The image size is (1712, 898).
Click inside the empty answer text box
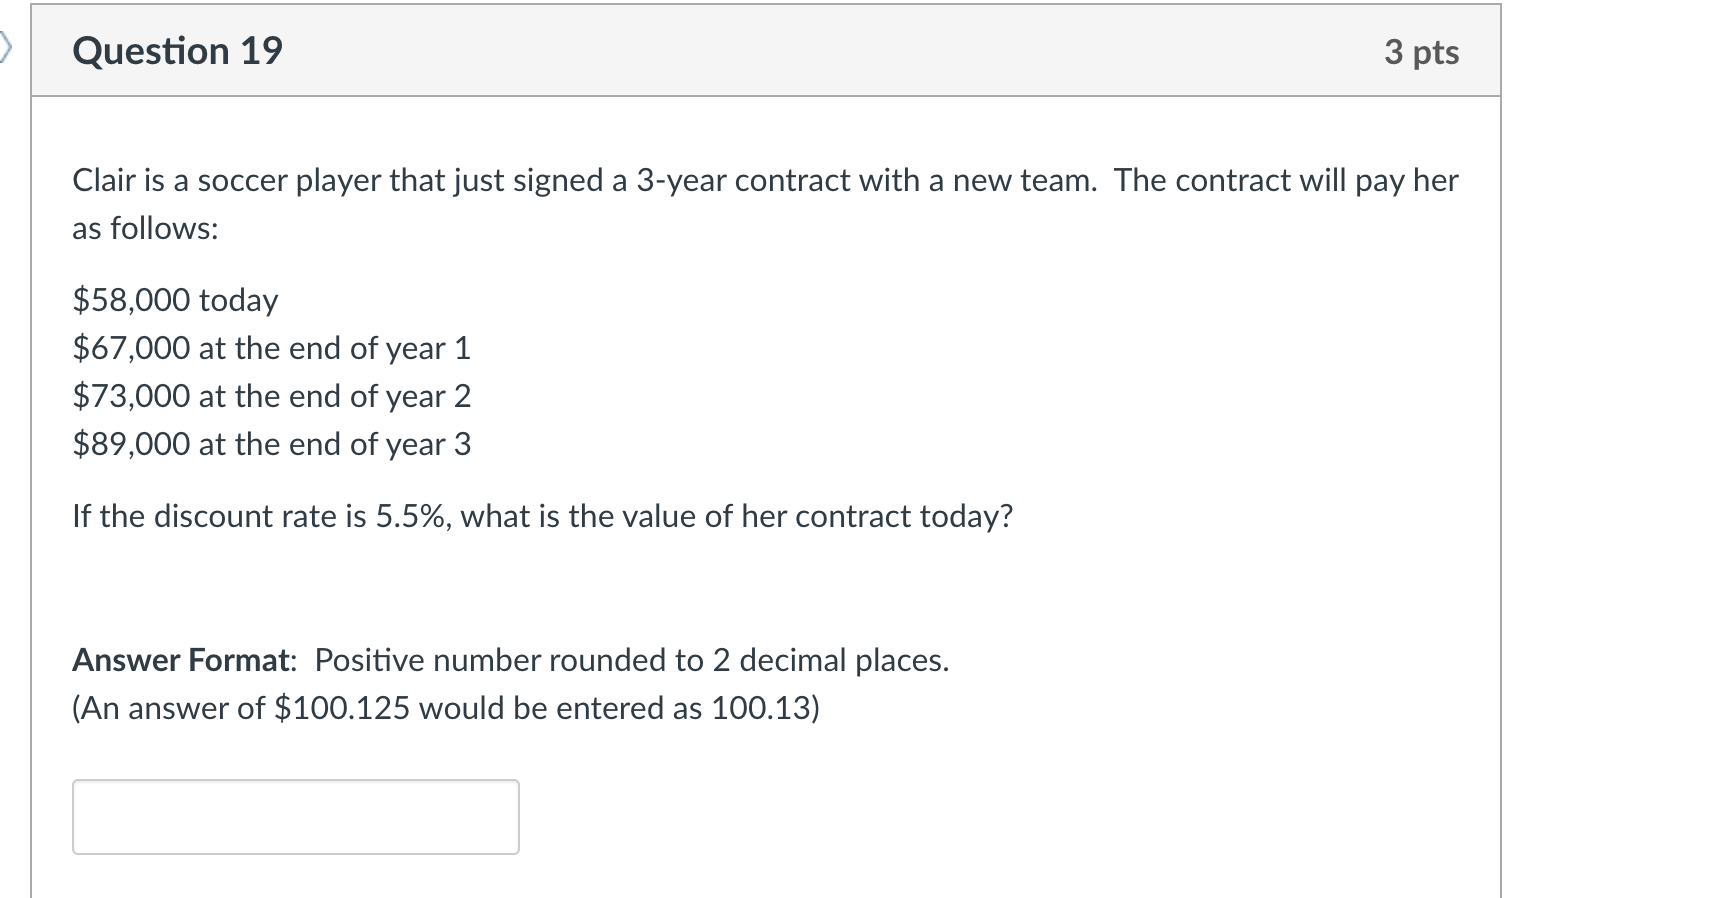295,817
